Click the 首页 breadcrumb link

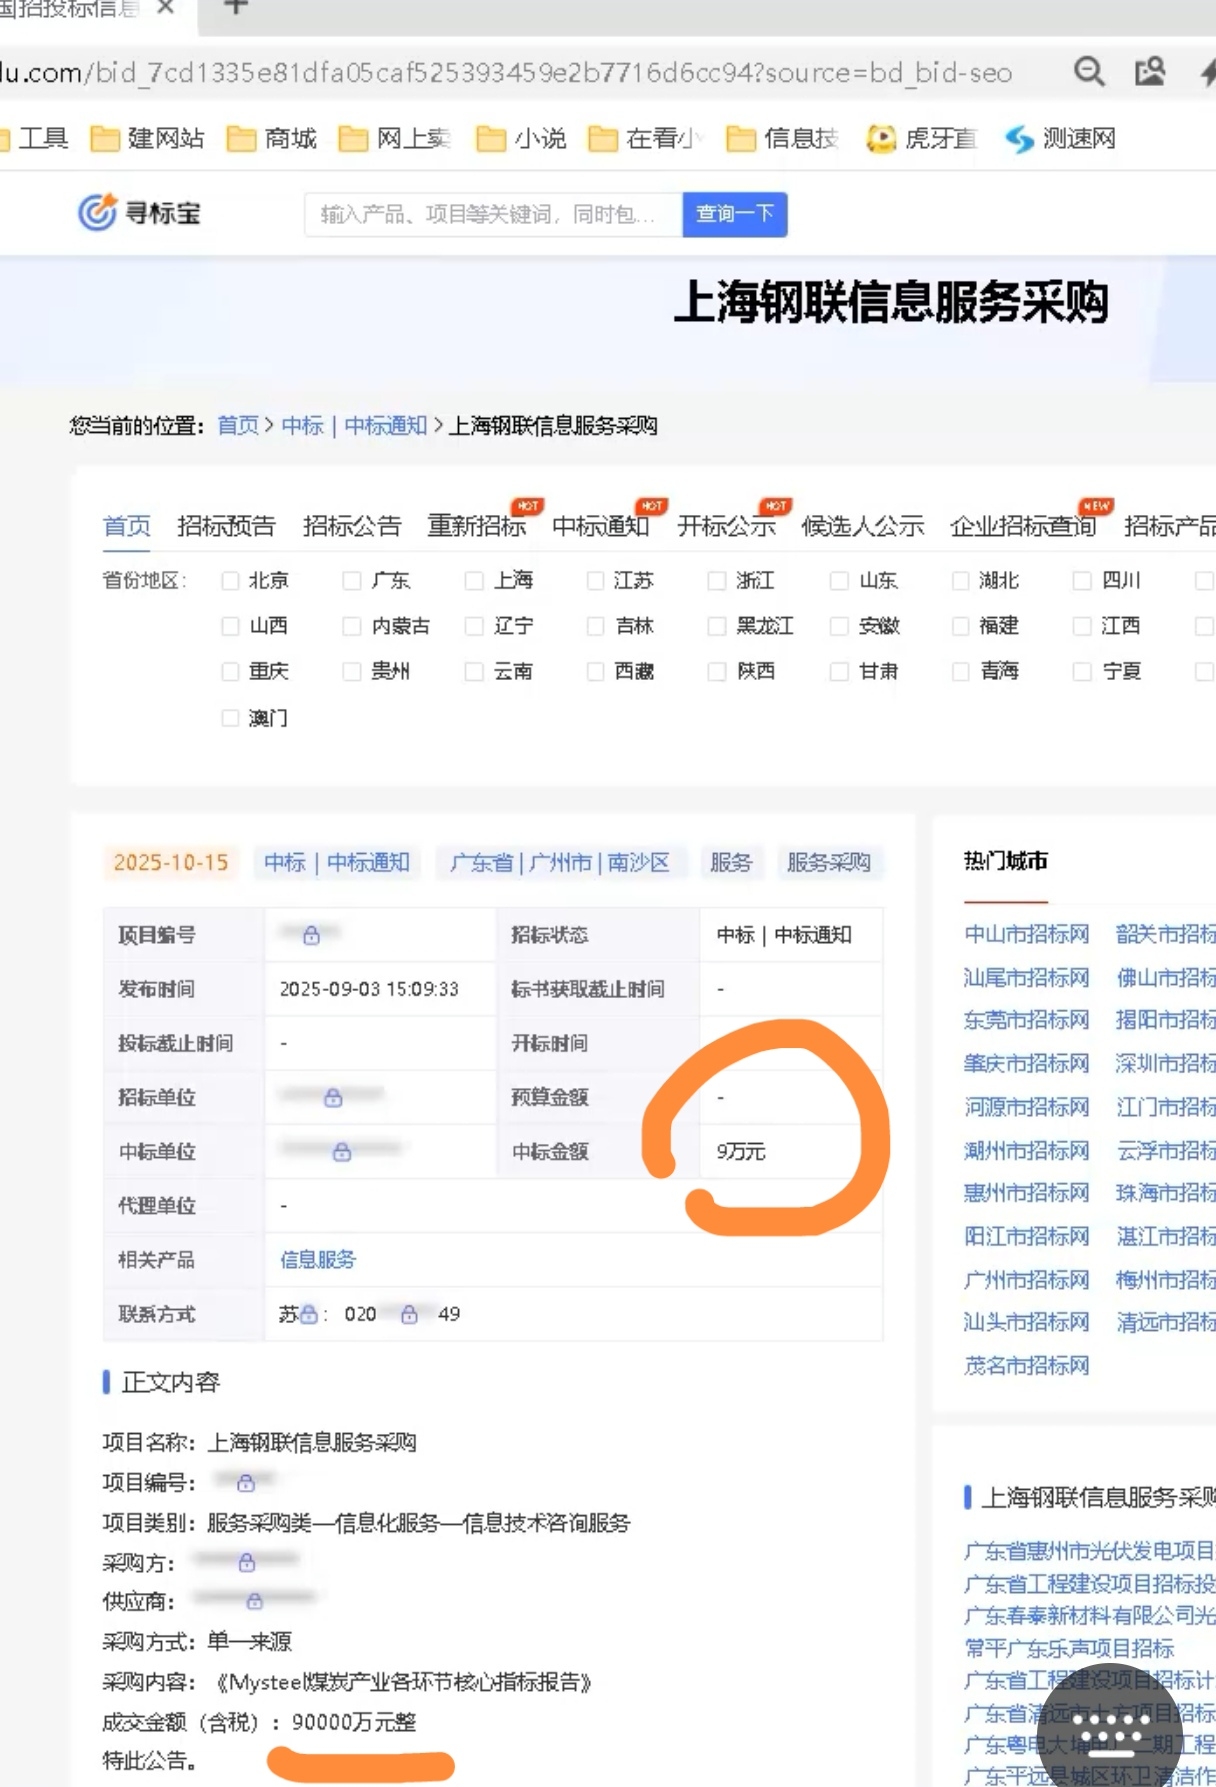coord(238,425)
